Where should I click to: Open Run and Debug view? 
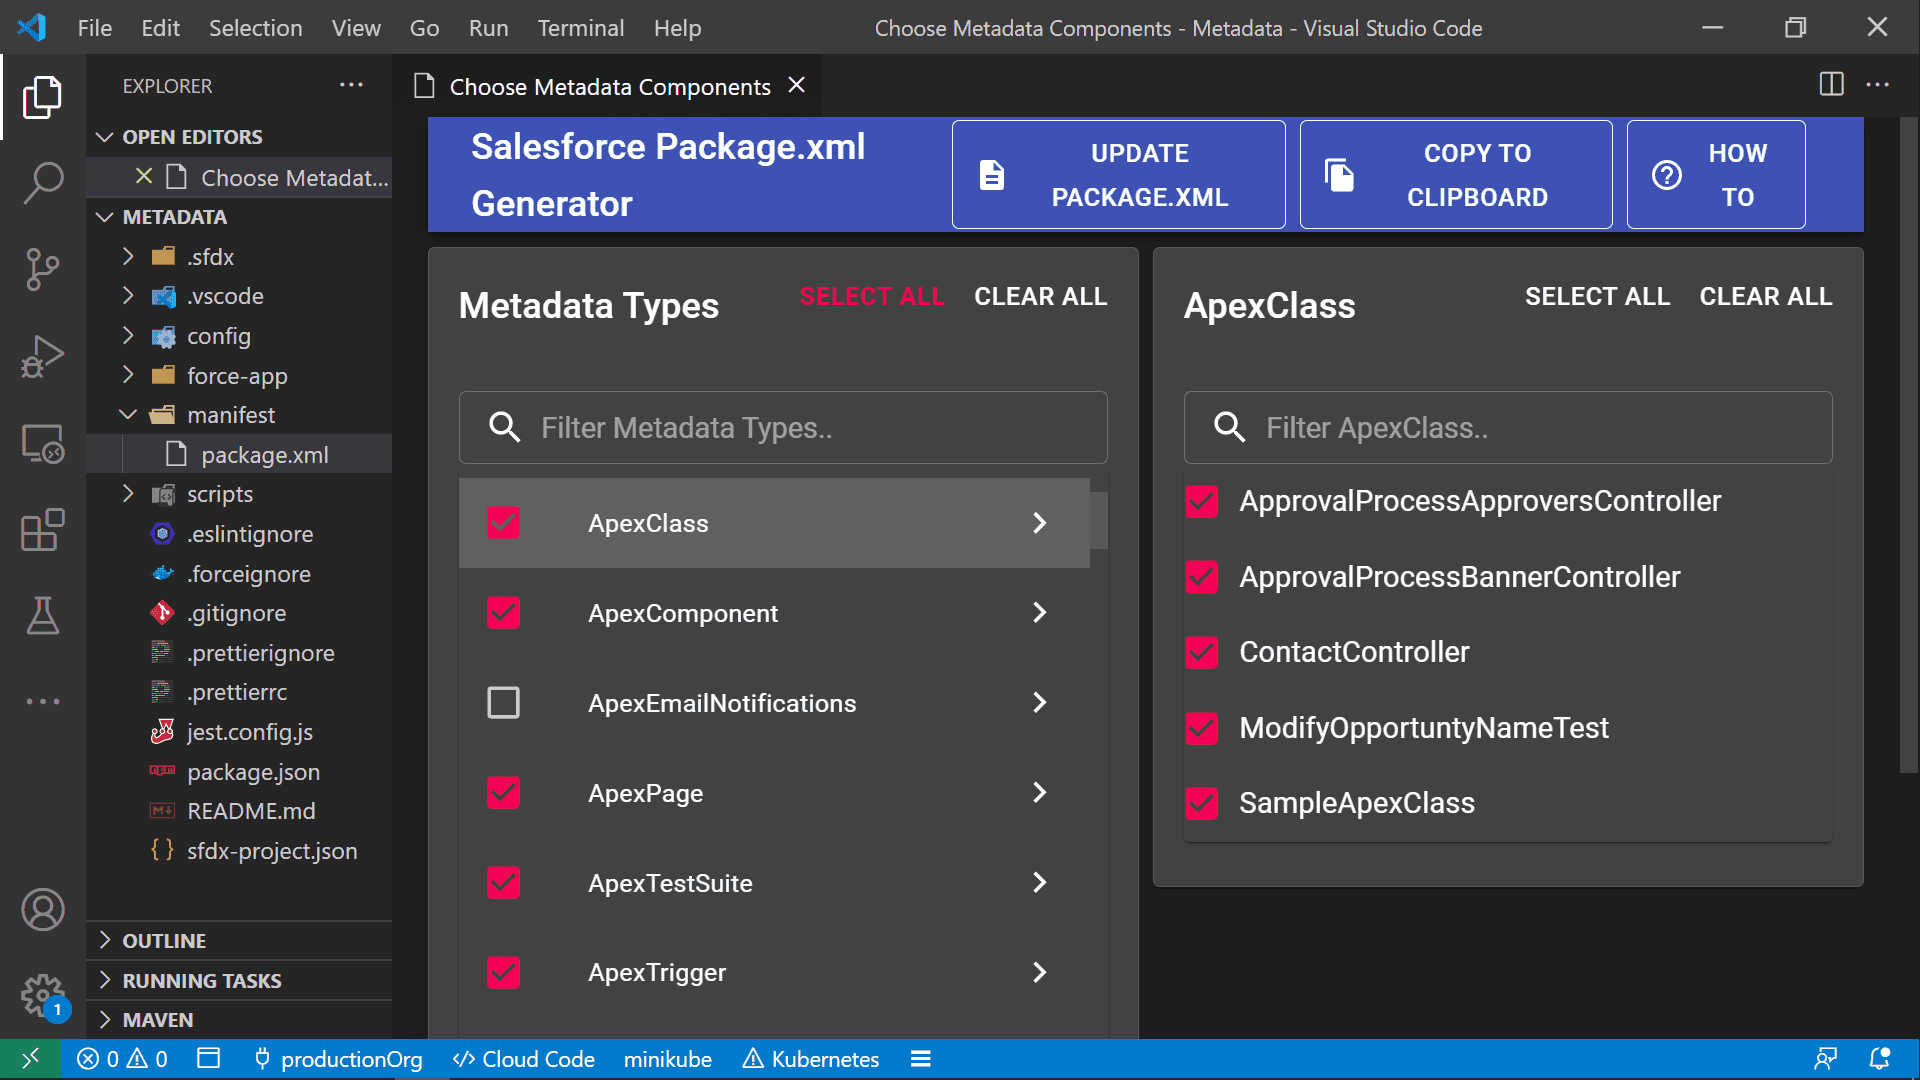(42, 356)
